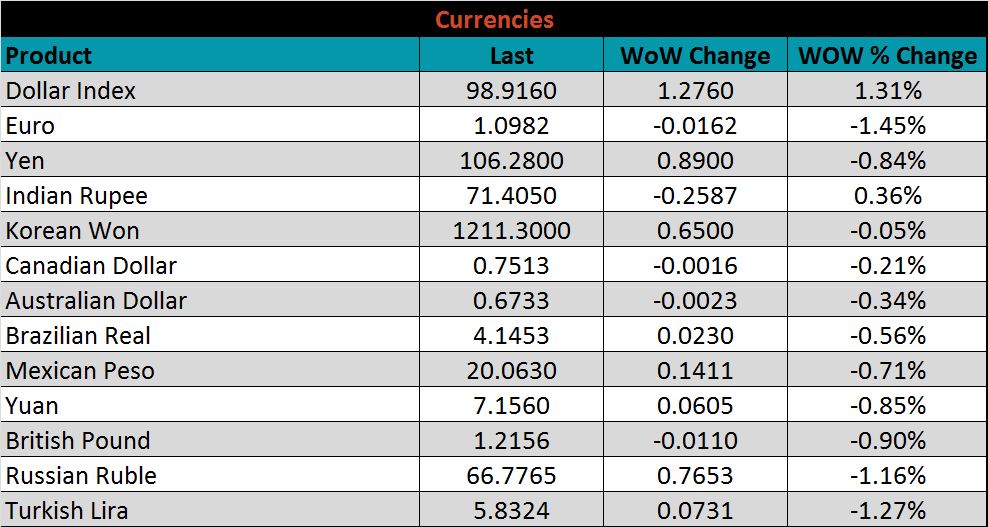Select Australian Dollar WoW change -0.0023
The width and height of the screenshot is (988, 527).
point(695,301)
